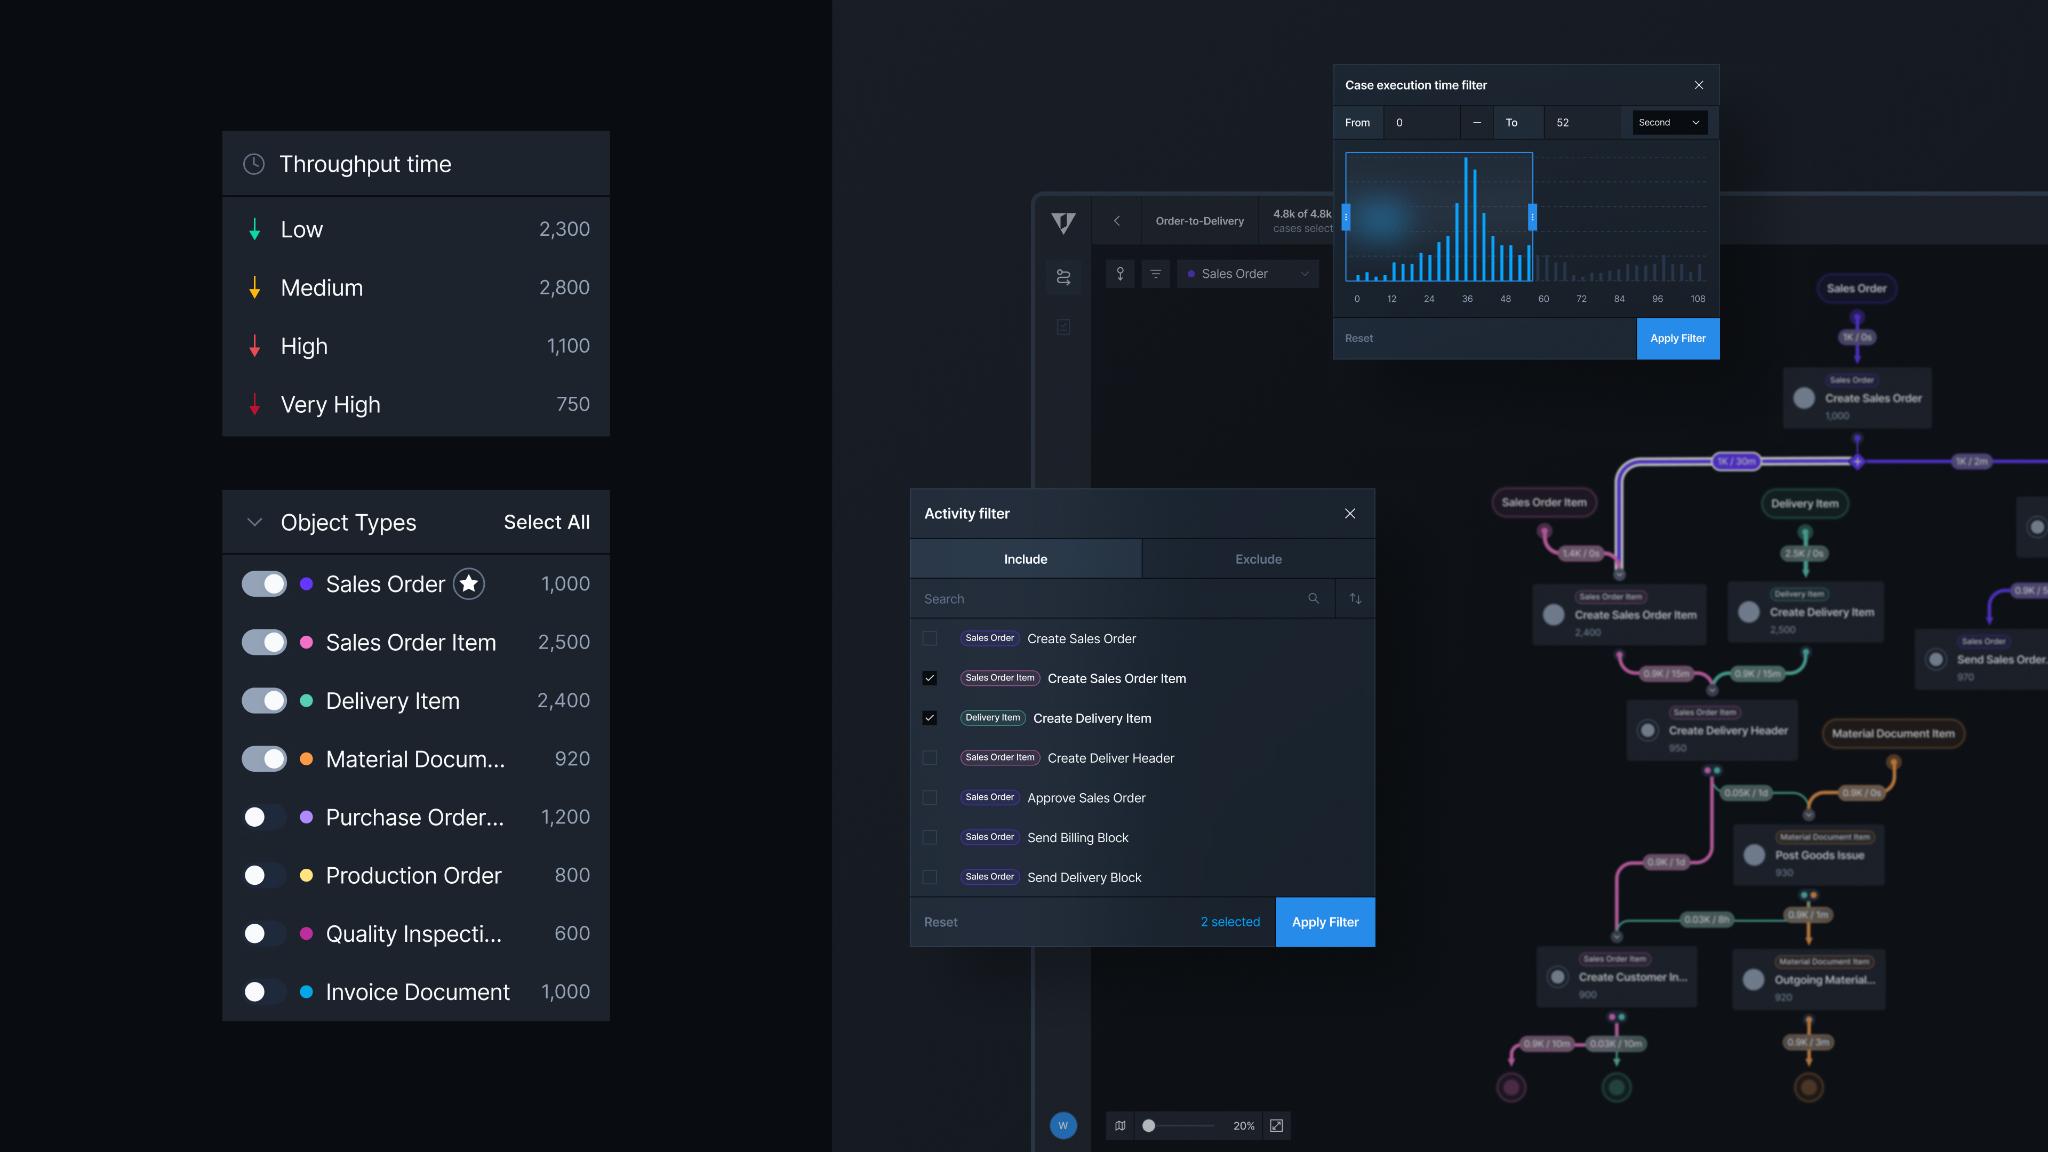Enable the Production Order toggle
Screen dimensions: 2048x1152
(264, 876)
